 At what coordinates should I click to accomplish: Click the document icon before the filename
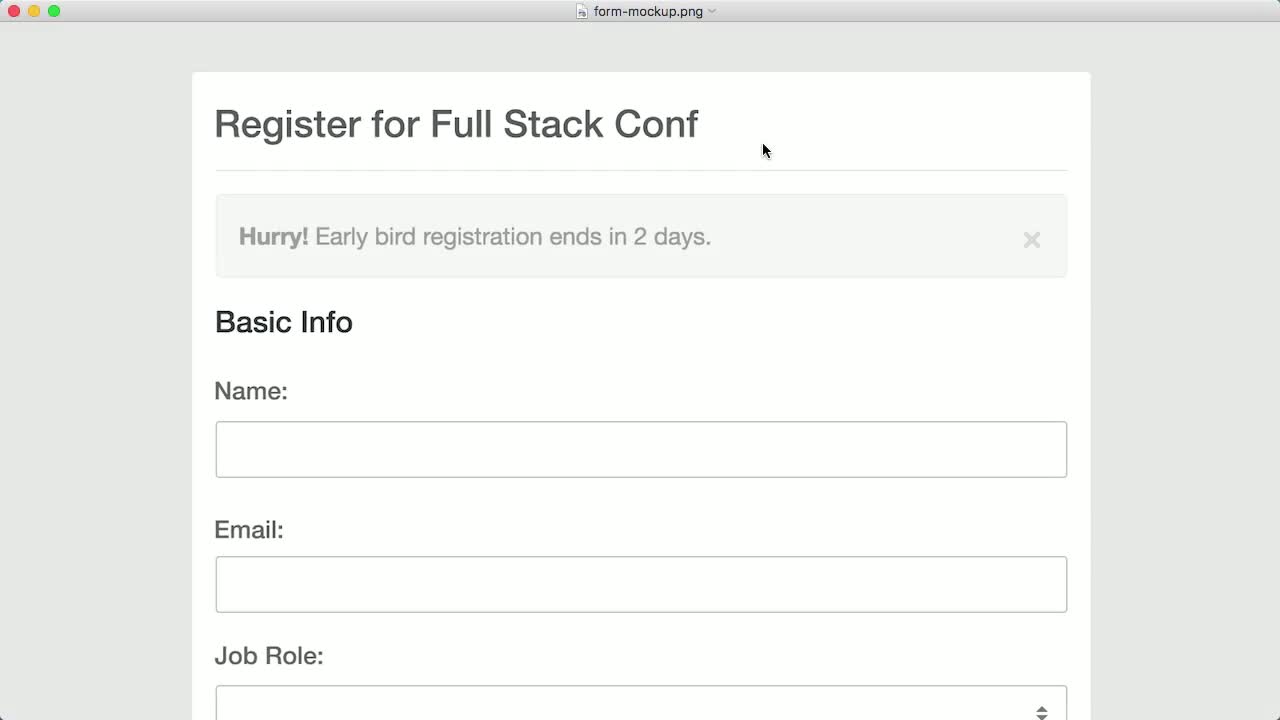coord(581,11)
